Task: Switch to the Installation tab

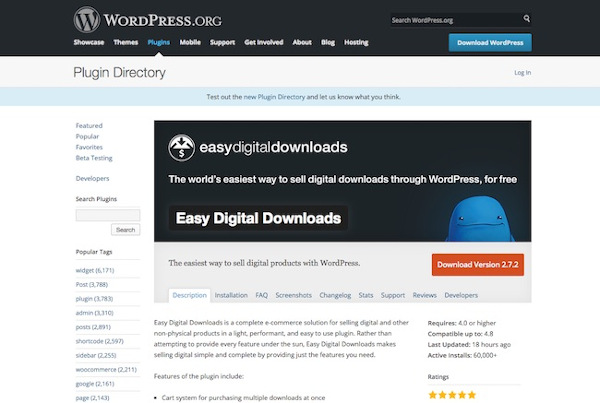Action: coord(231,295)
